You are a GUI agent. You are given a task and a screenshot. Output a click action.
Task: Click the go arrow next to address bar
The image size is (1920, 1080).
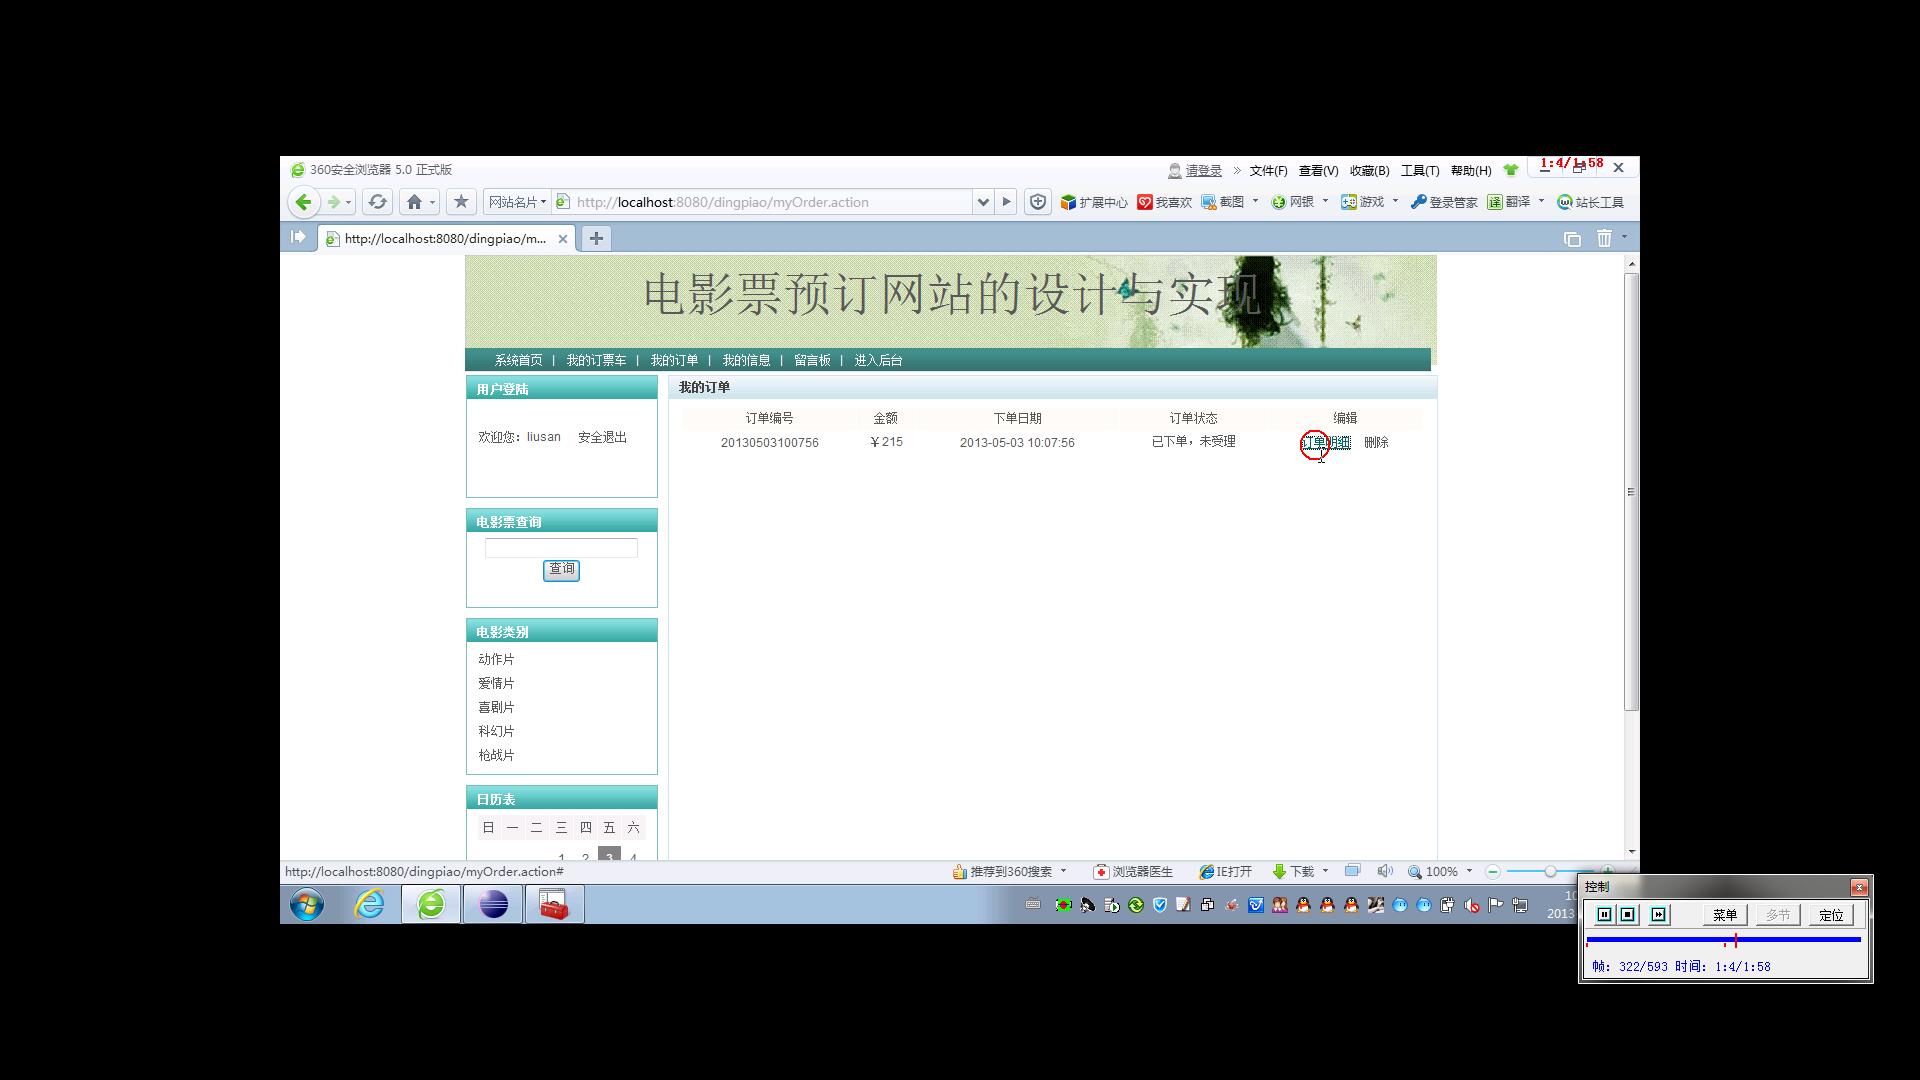[1007, 202]
